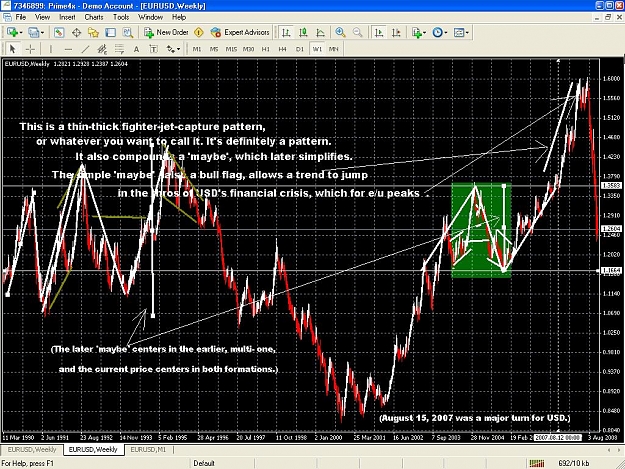Open MetaEditor yellow diamond icon
Image resolution: width=625 pixels, height=469 pixels.
(199, 33)
